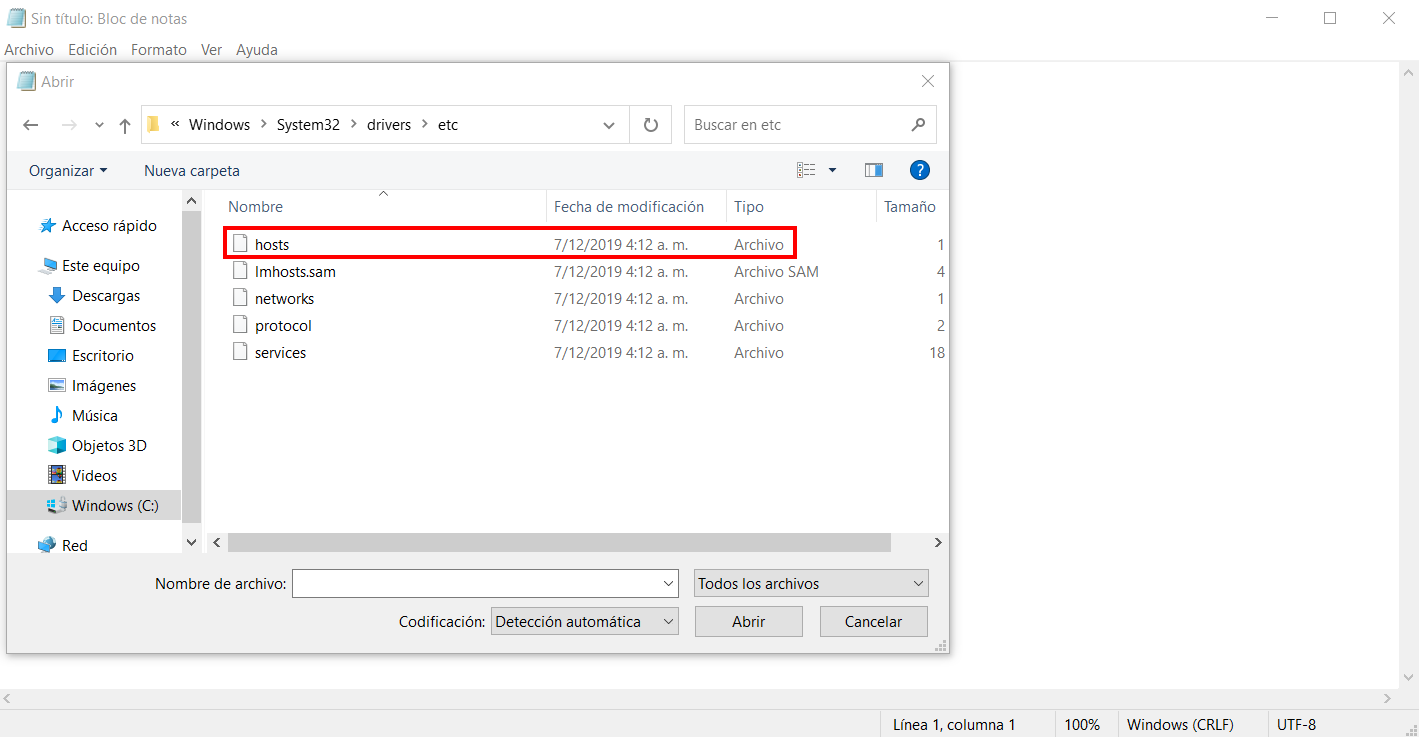Image resolution: width=1419 pixels, height=737 pixels.
Task: Select the Descargas sidebar icon
Action: [x=57, y=295]
